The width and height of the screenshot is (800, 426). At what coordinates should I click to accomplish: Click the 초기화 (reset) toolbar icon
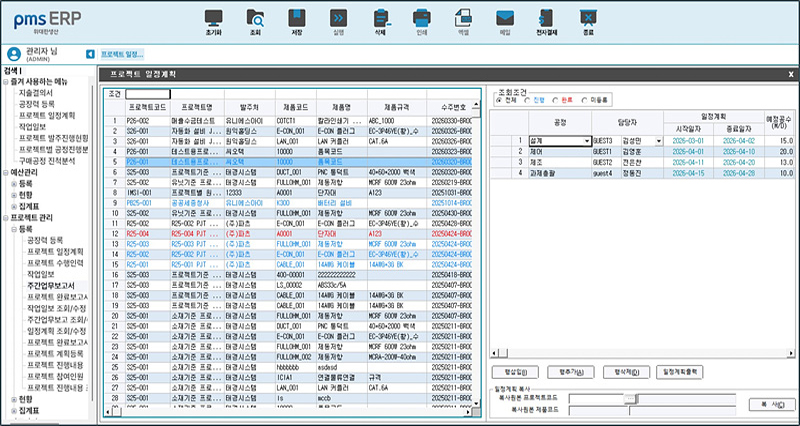[213, 19]
